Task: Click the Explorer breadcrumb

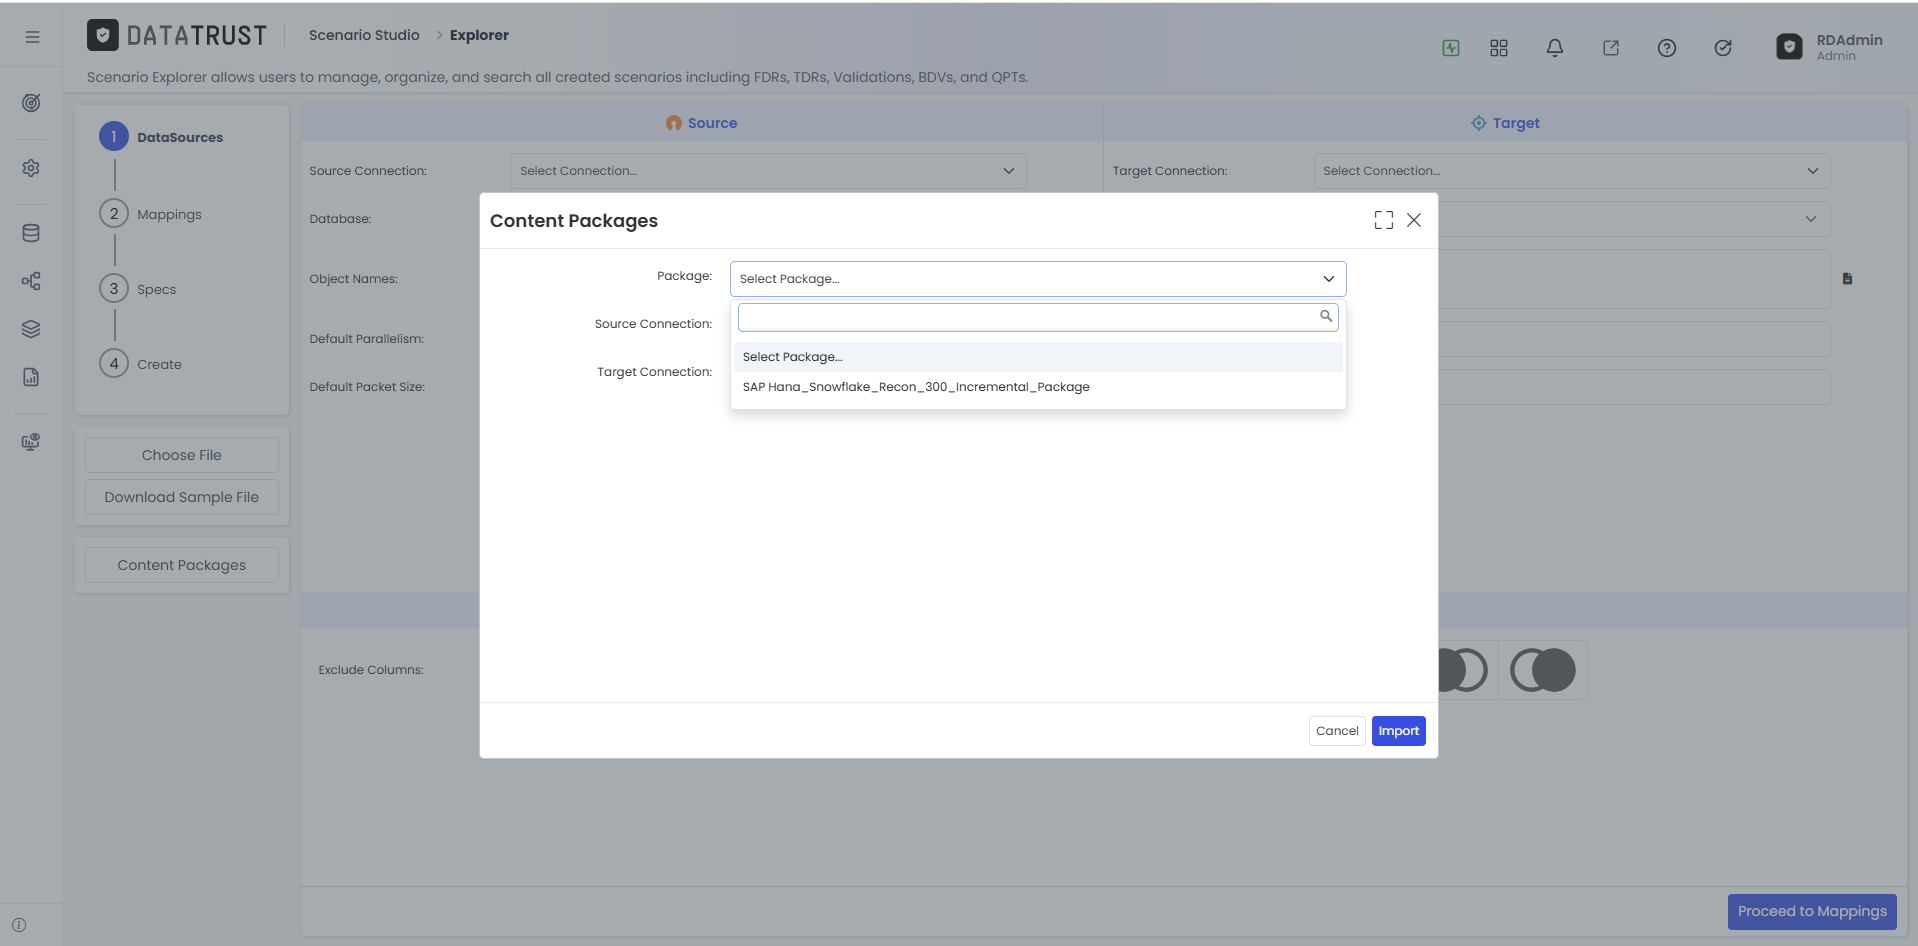Action: coord(479,35)
